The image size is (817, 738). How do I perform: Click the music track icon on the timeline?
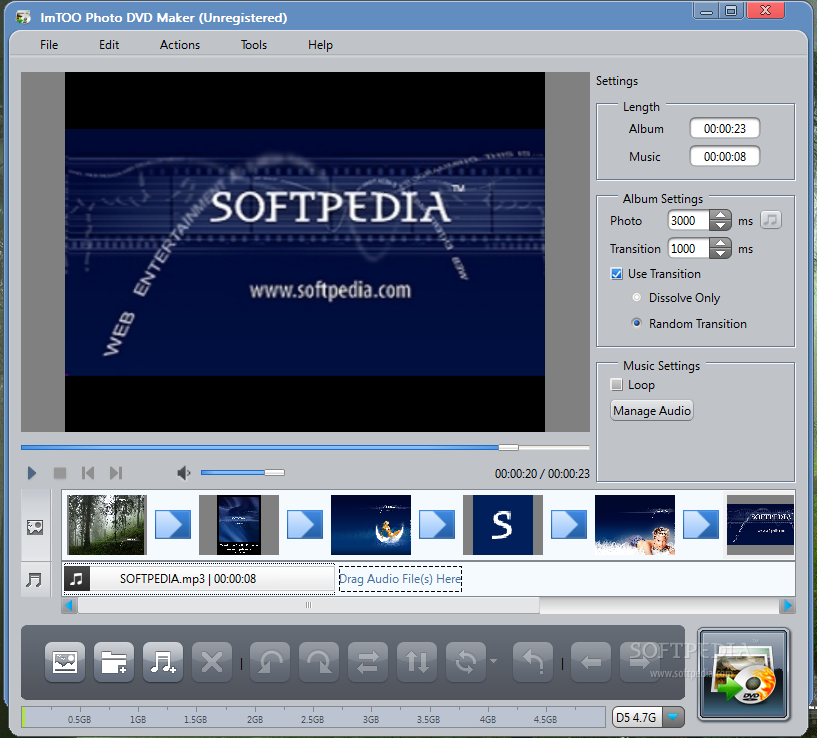pos(34,579)
